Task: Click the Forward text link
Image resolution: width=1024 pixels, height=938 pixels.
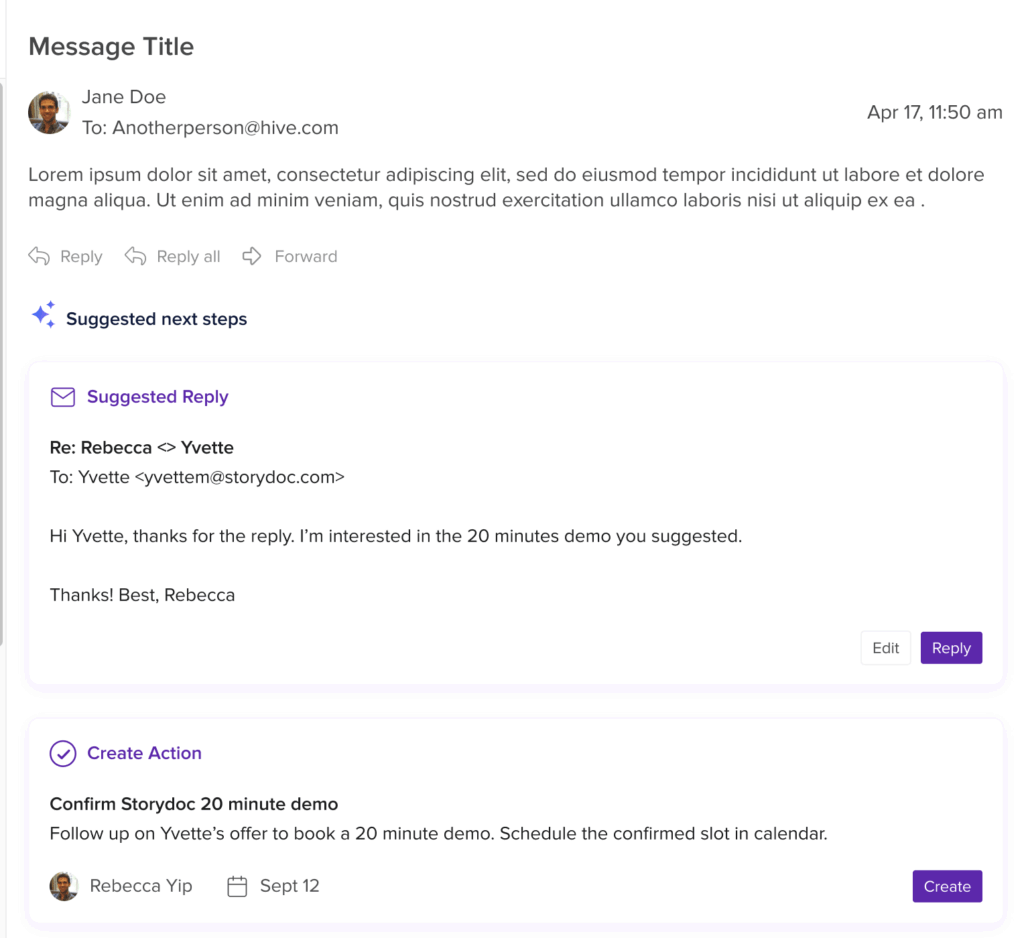Action: [306, 257]
